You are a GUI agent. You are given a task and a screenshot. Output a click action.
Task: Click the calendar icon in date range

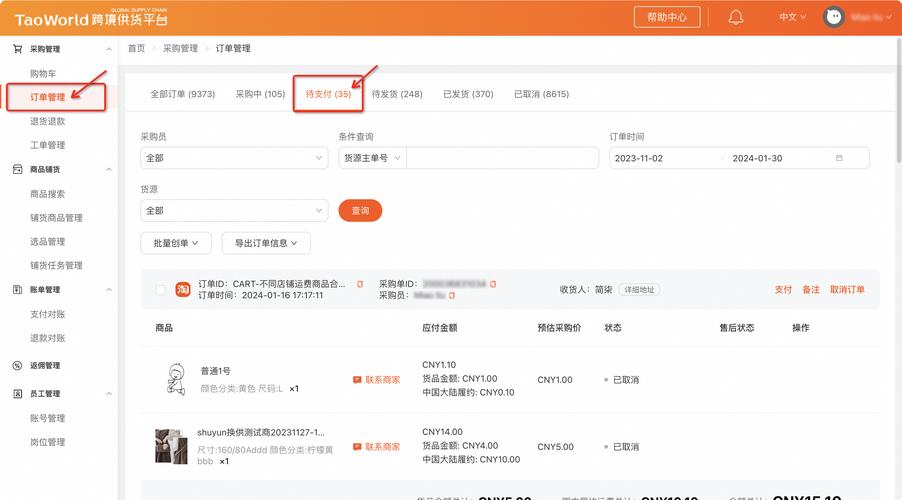click(839, 158)
